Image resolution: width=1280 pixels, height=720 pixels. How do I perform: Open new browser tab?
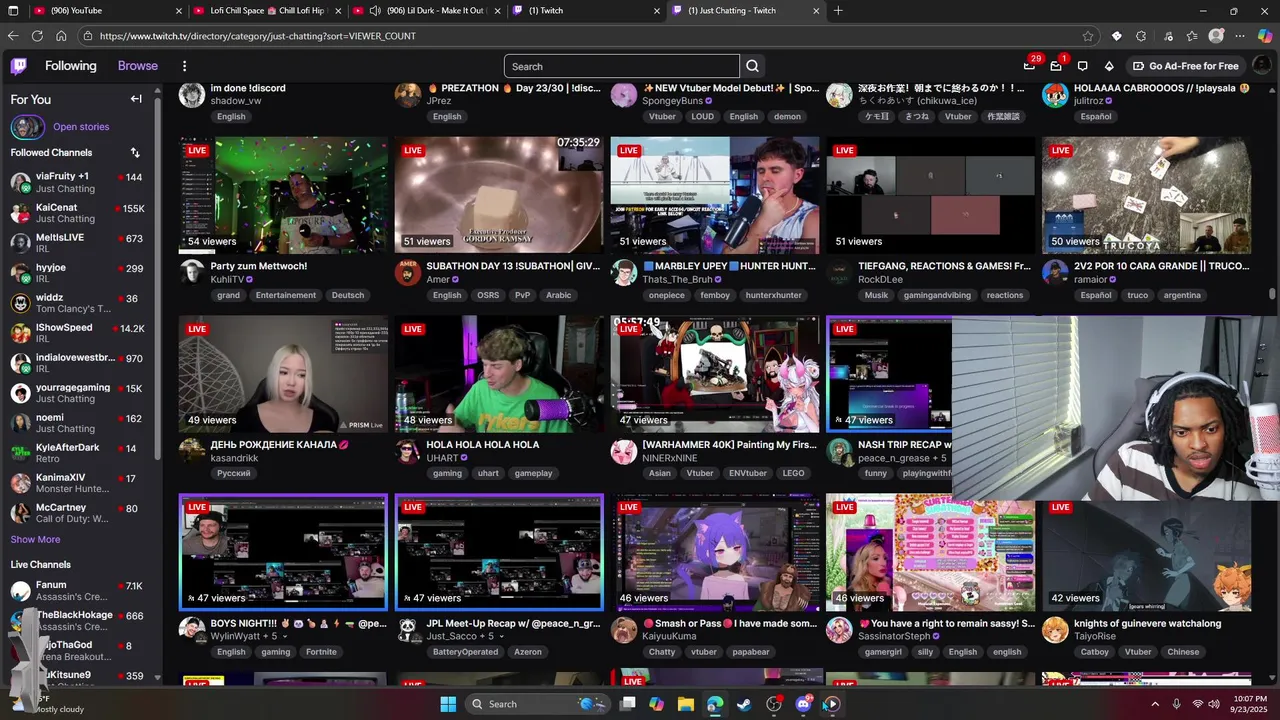pos(838,11)
